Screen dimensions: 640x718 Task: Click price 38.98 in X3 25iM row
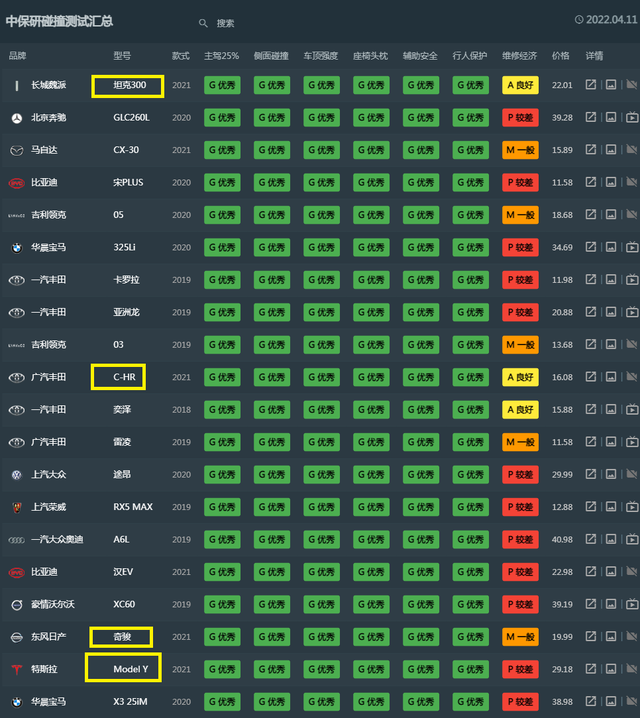(x=562, y=702)
